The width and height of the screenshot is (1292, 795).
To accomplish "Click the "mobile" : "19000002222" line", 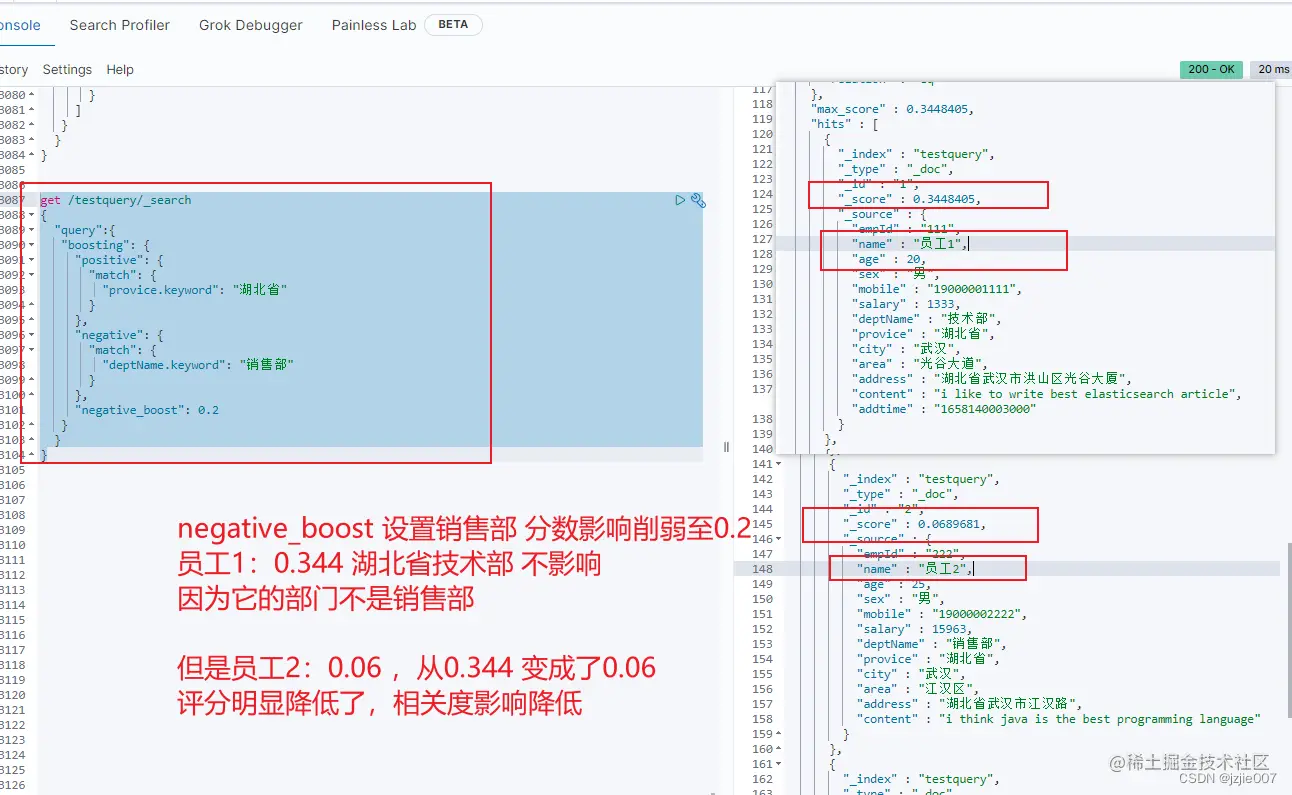I will [x=943, y=614].
